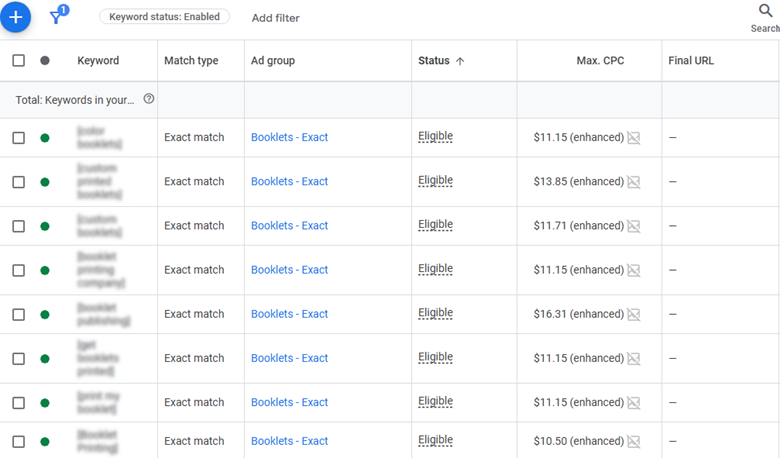
Task: Click Eligible status in the $11.71 row
Action: point(435,225)
